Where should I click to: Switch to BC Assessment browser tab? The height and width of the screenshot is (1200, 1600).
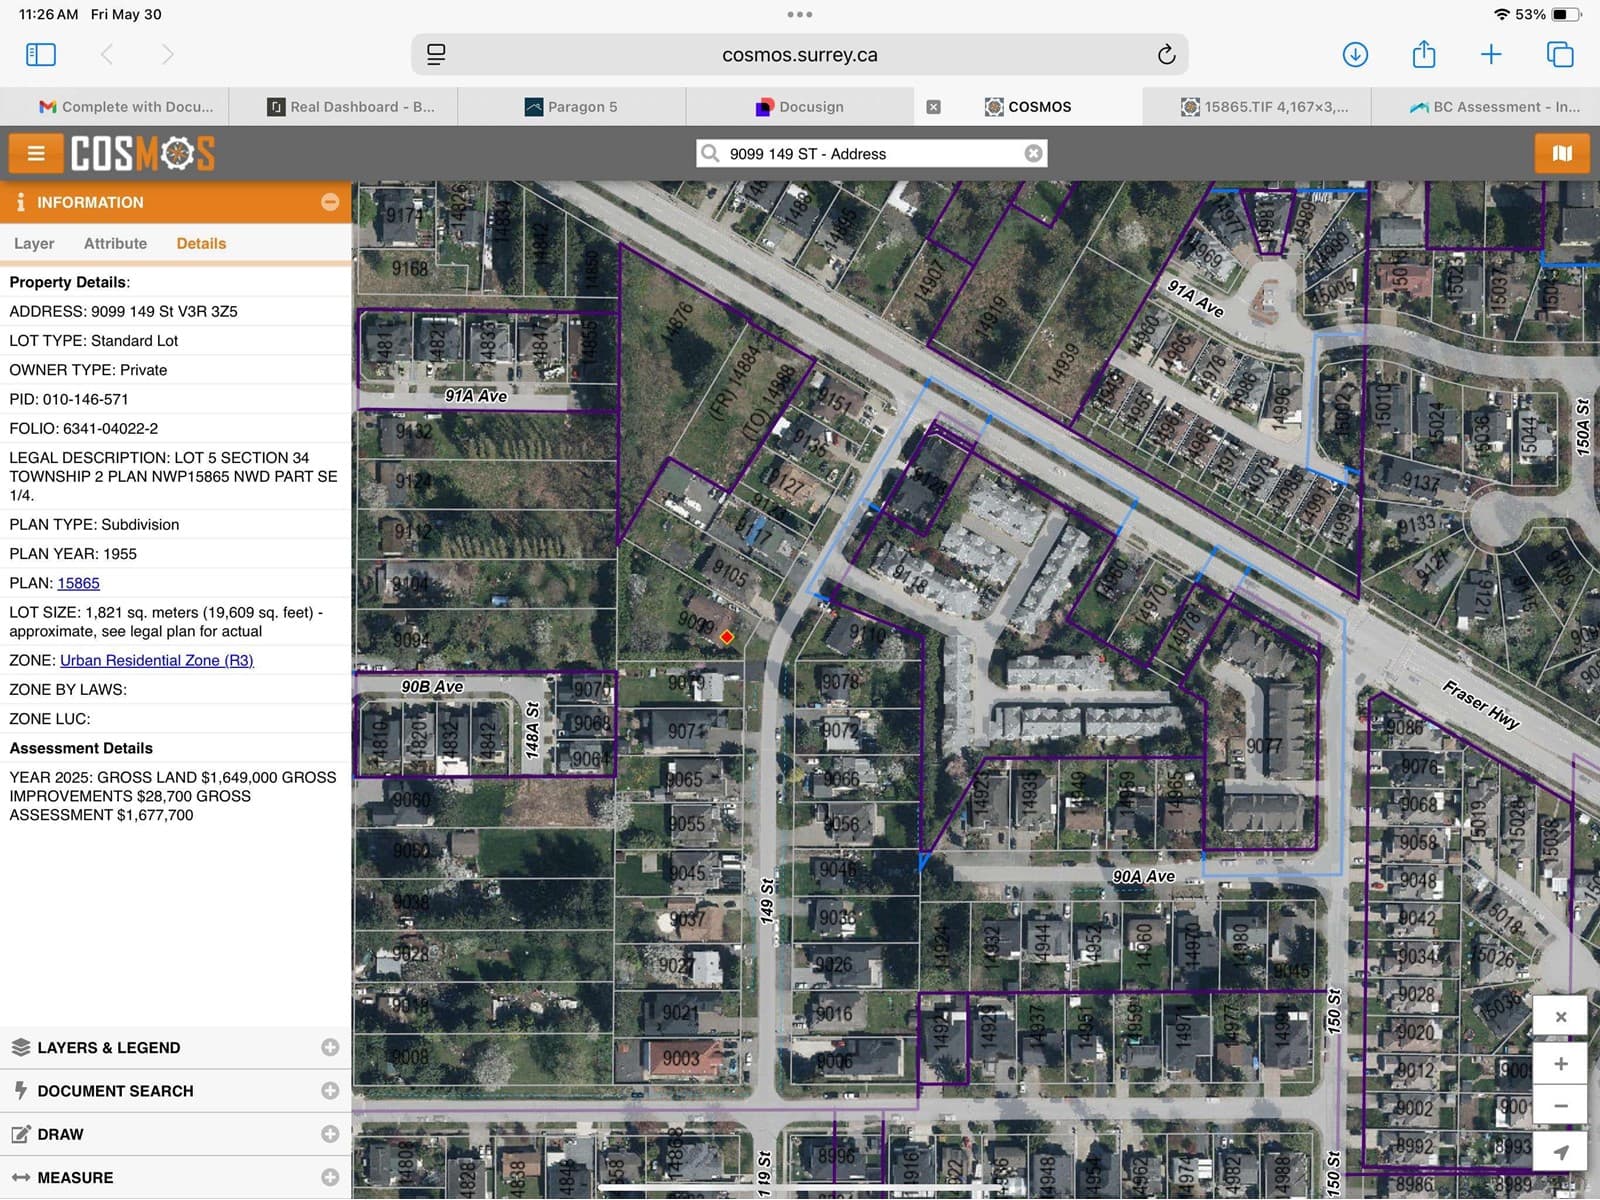pyautogui.click(x=1494, y=107)
